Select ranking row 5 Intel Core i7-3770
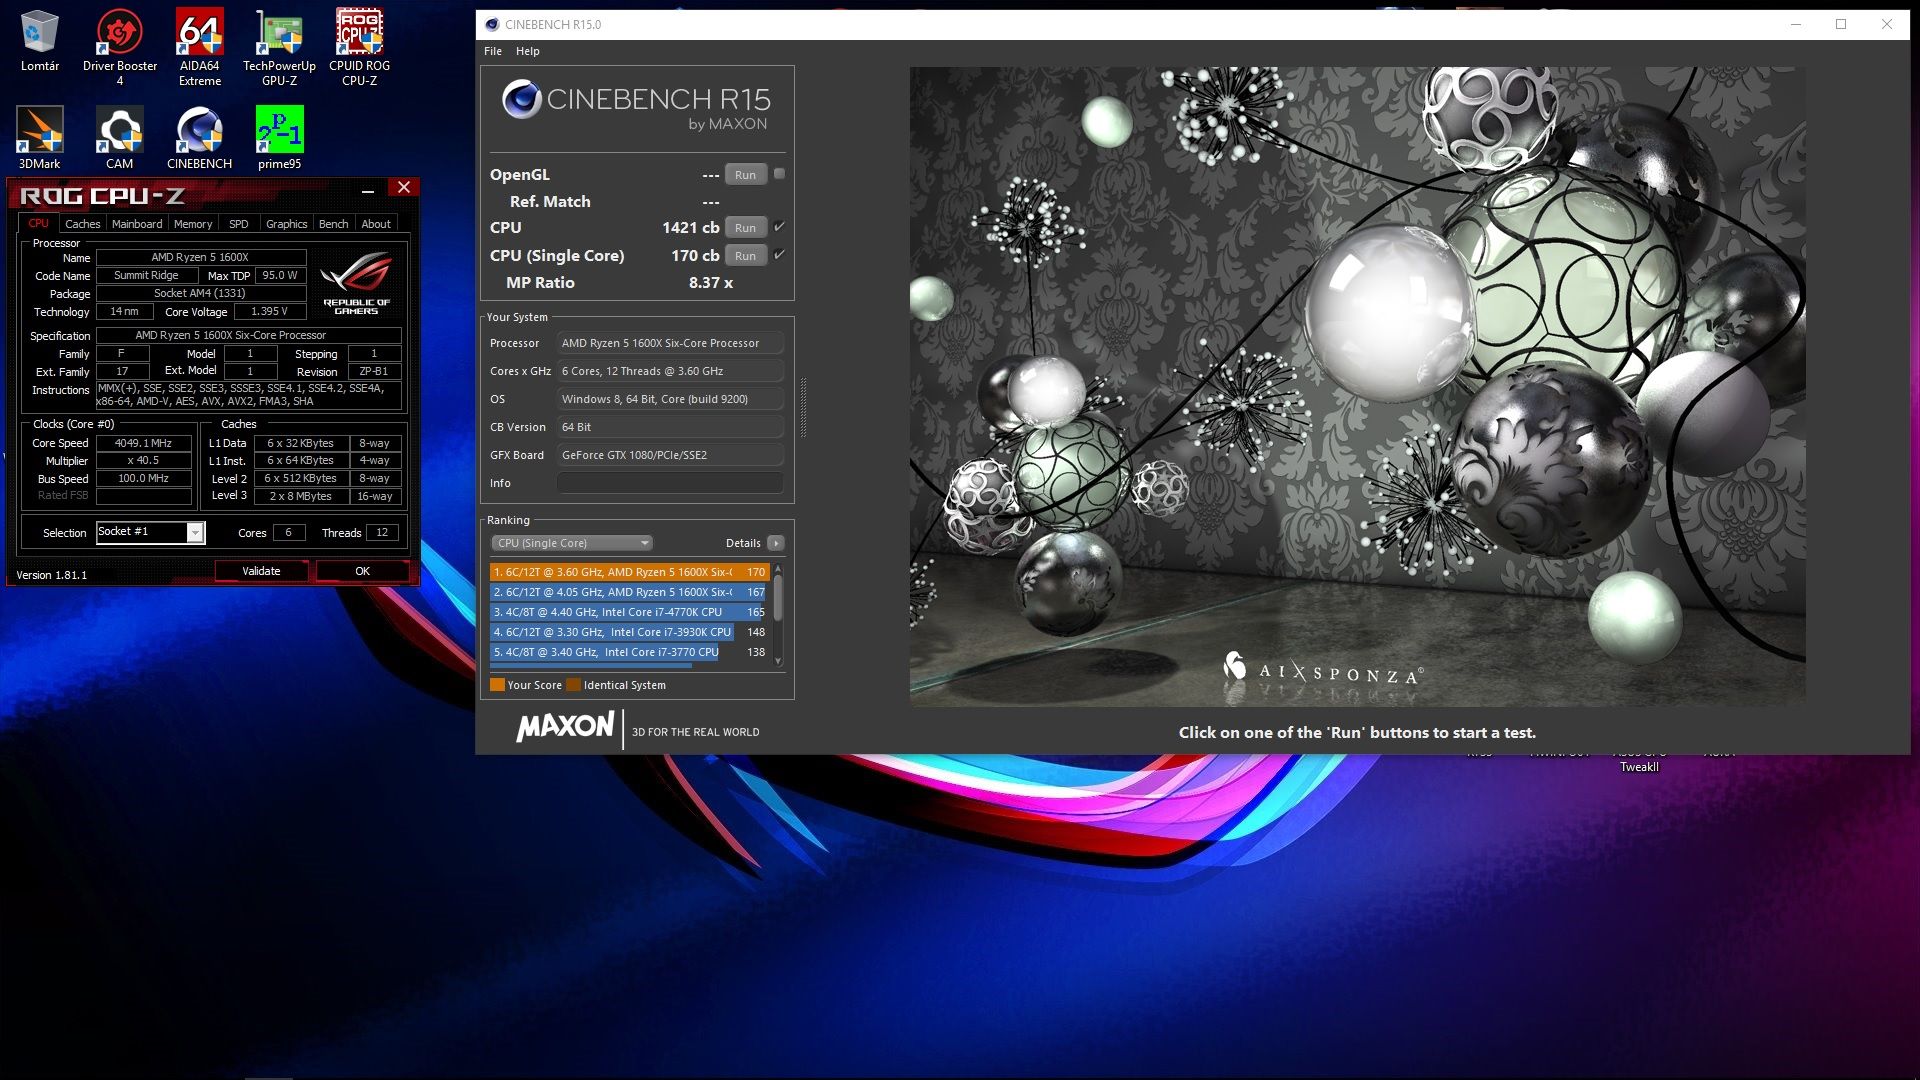1920x1080 pixels. click(x=629, y=652)
